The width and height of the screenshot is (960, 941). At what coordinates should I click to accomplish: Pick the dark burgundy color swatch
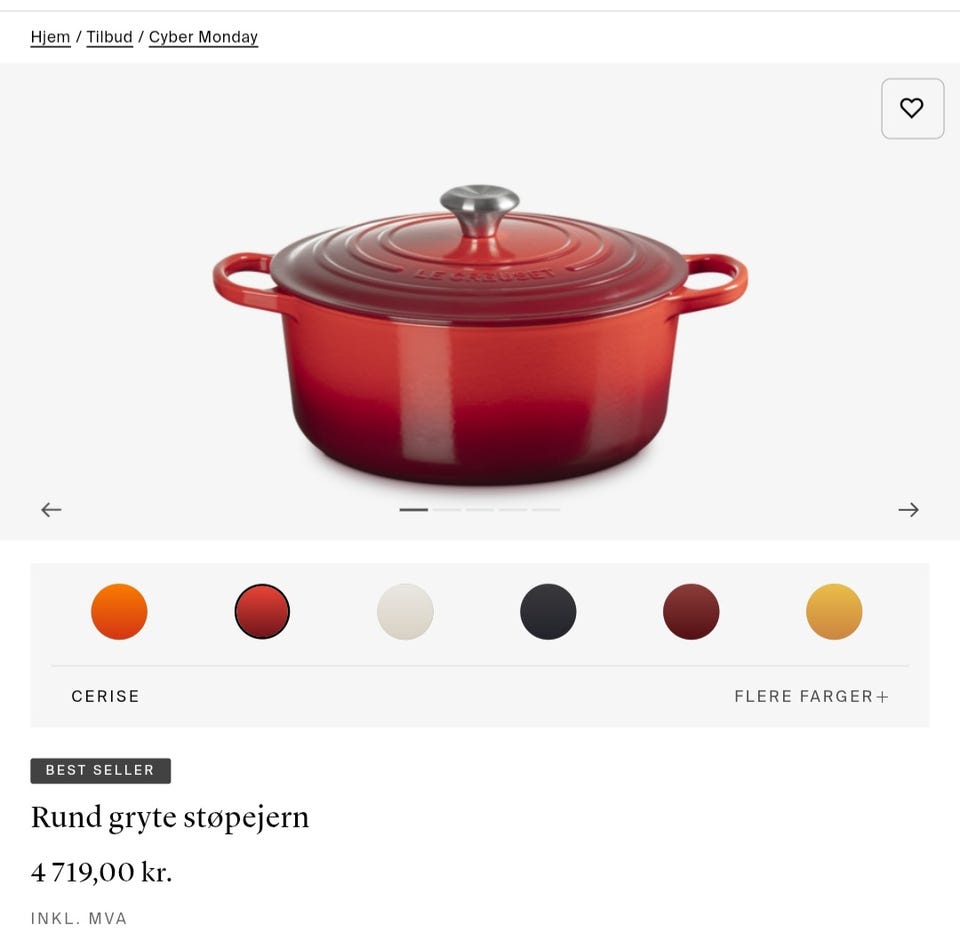point(691,612)
